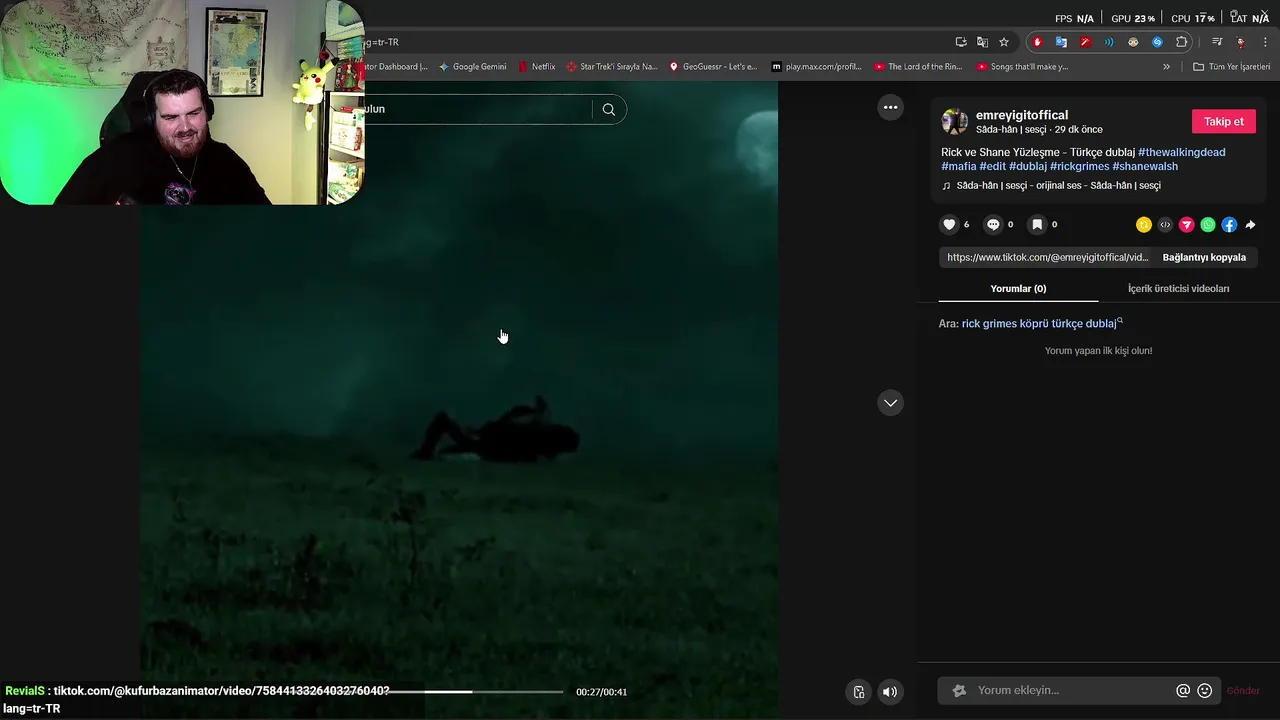Switch to the İçerik üreticisi videoları tab

[x=1178, y=288]
